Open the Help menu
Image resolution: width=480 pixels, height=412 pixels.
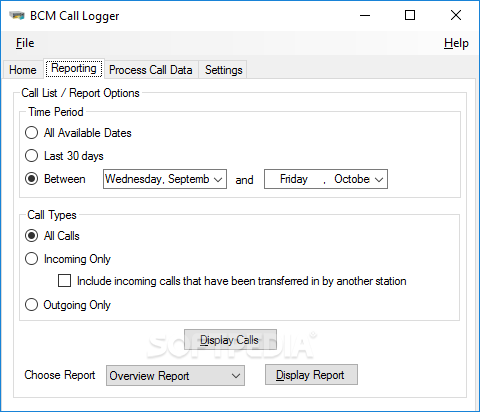coord(456,43)
